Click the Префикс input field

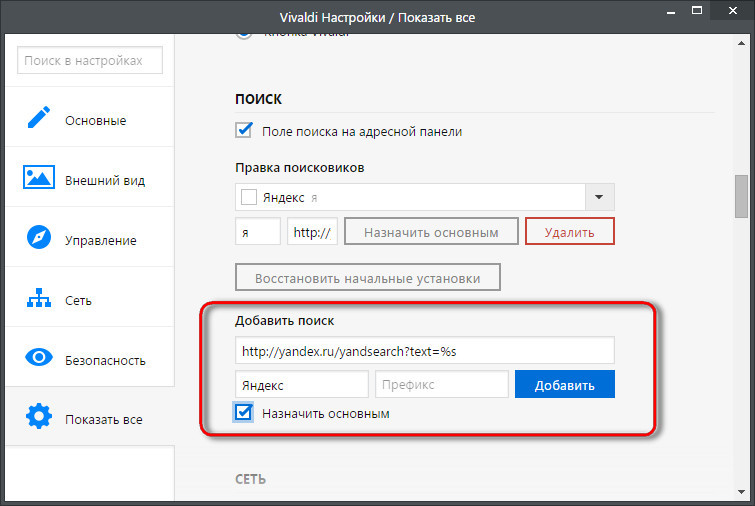(x=442, y=384)
